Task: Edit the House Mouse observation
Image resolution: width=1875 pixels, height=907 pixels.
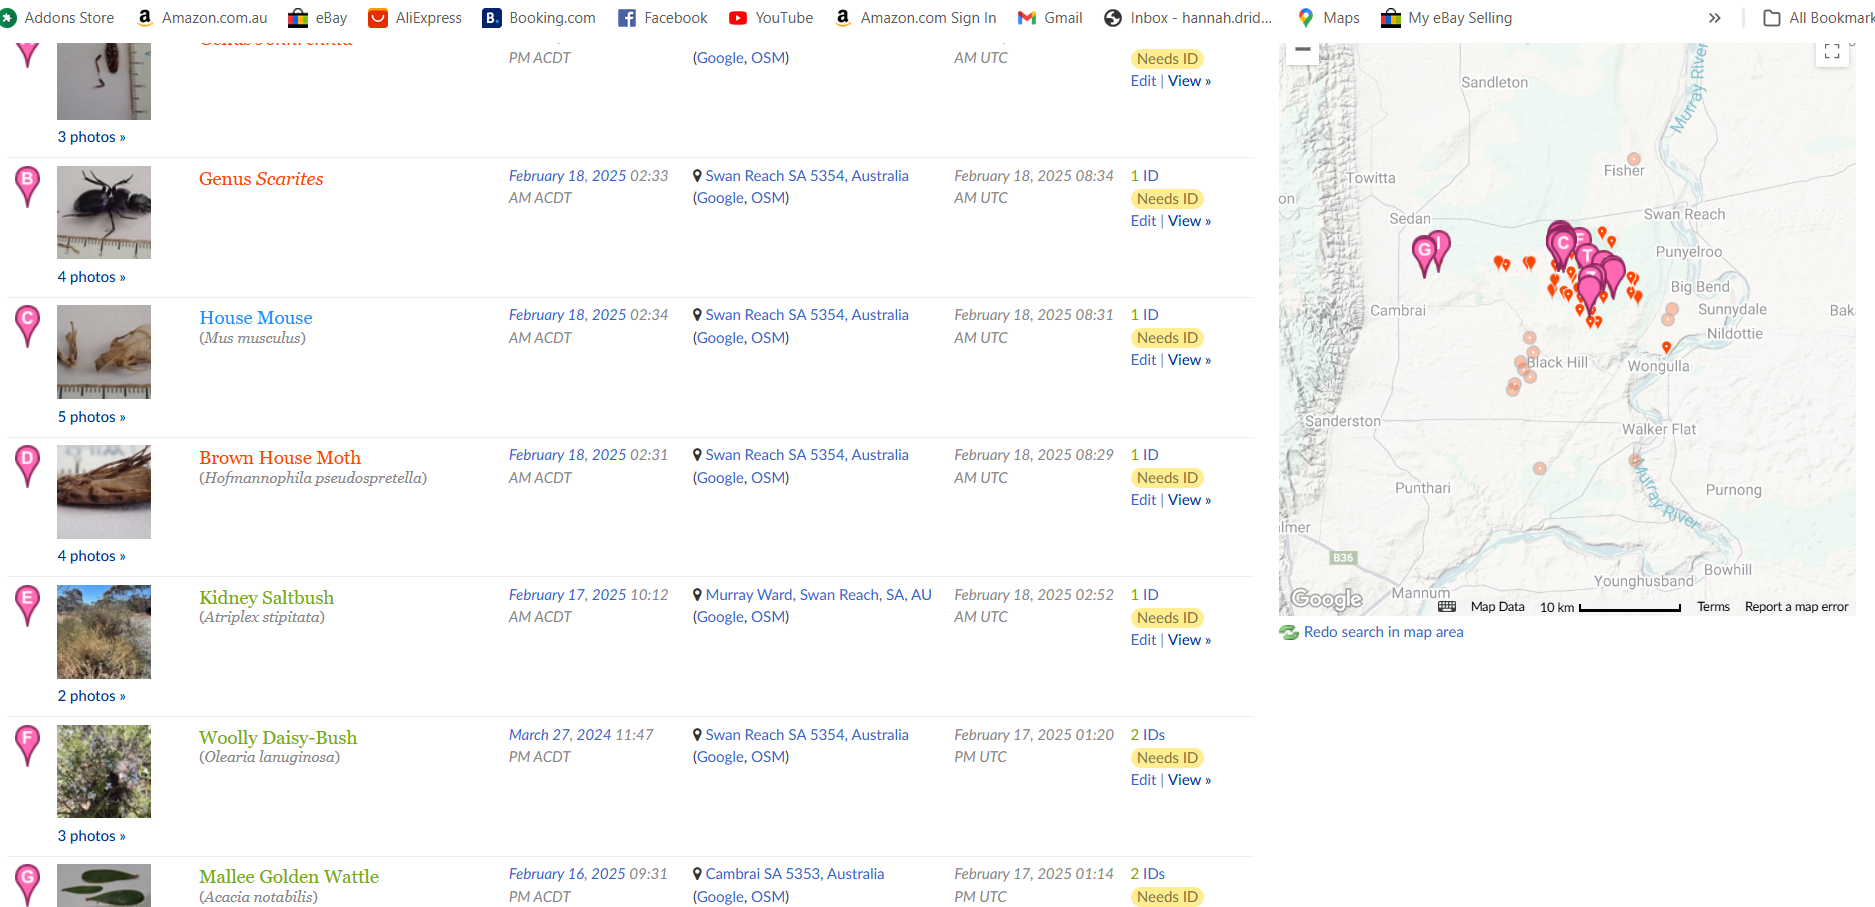Action: [1143, 360]
